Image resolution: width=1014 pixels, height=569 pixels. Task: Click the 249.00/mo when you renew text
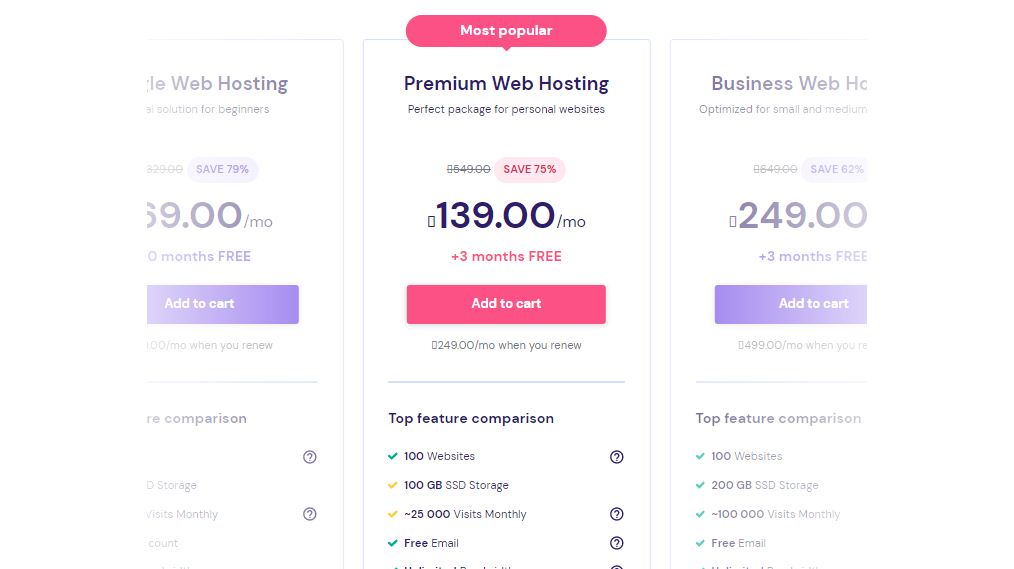[506, 345]
